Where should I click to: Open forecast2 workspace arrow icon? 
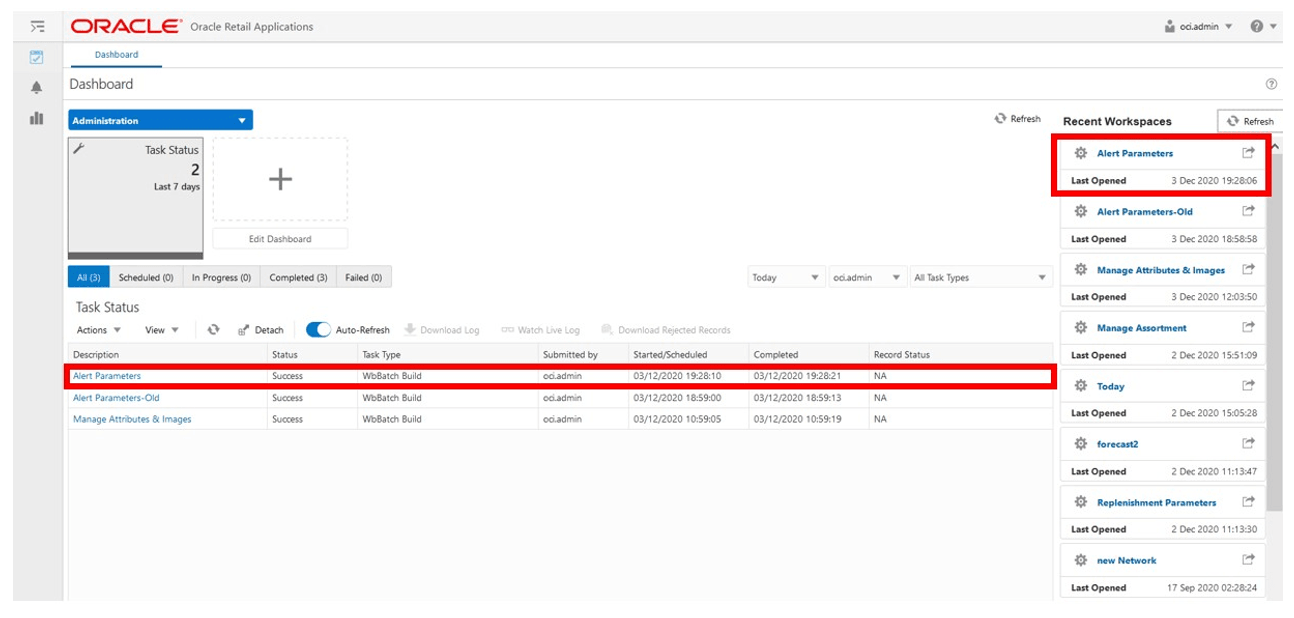tap(1248, 443)
